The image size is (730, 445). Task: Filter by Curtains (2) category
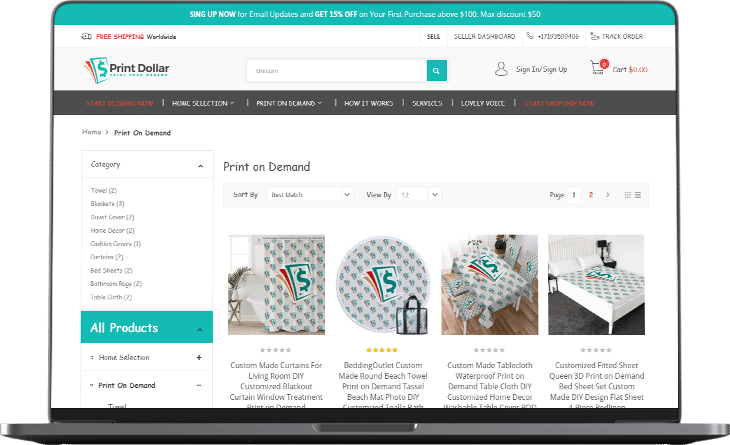click(x=107, y=257)
